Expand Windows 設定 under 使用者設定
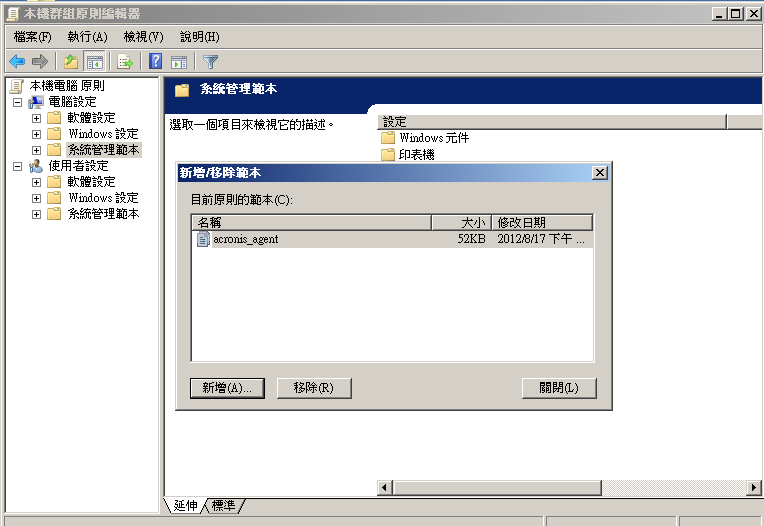The image size is (764, 526). coord(36,199)
